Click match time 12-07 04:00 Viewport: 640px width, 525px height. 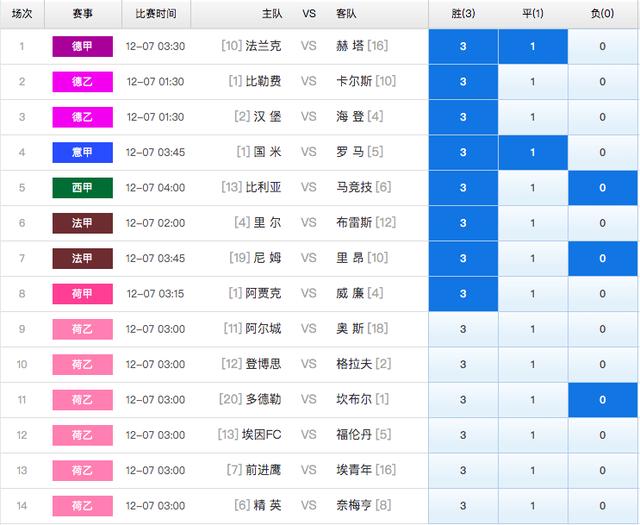click(x=156, y=188)
